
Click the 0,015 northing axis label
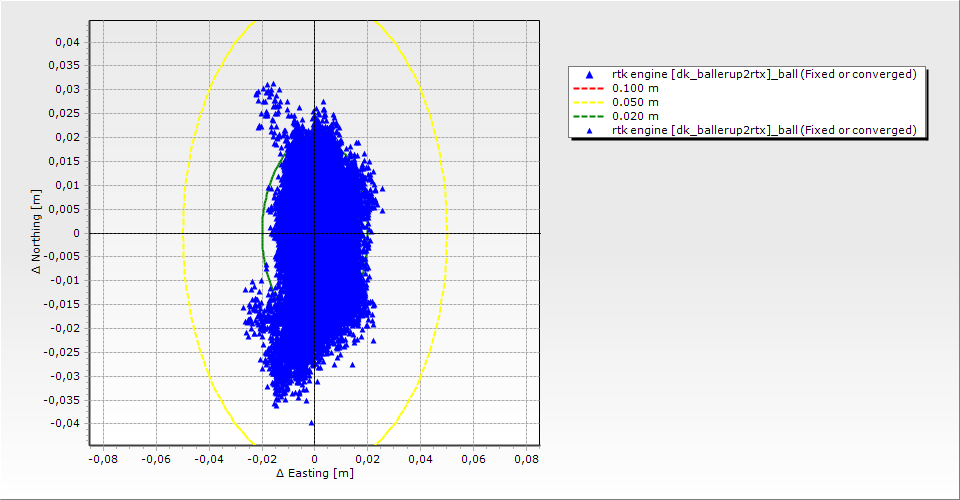click(64, 161)
